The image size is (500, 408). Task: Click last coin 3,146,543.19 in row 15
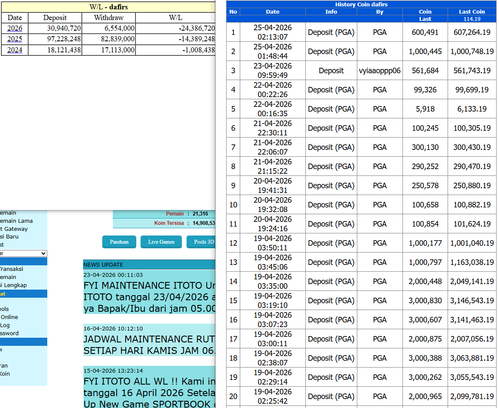(472, 301)
